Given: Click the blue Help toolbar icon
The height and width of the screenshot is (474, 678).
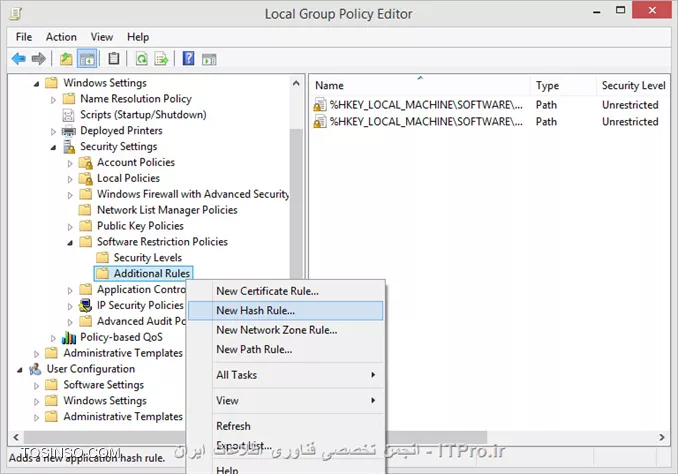Looking at the screenshot, I should (x=189, y=58).
